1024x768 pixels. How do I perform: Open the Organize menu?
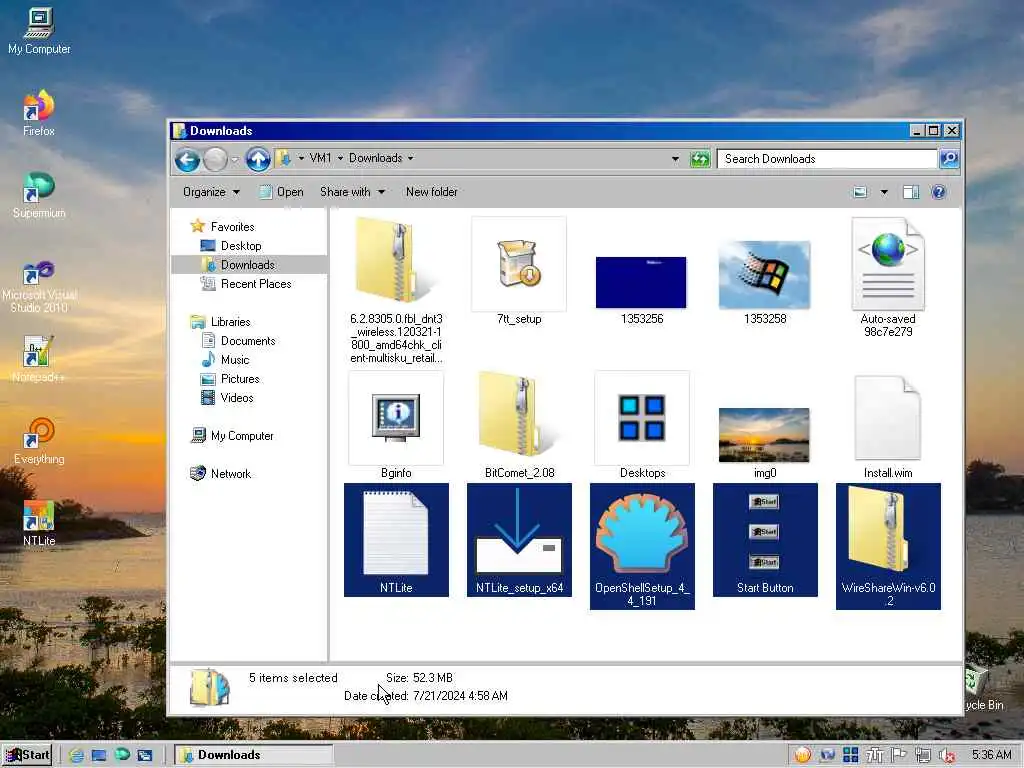[211, 192]
